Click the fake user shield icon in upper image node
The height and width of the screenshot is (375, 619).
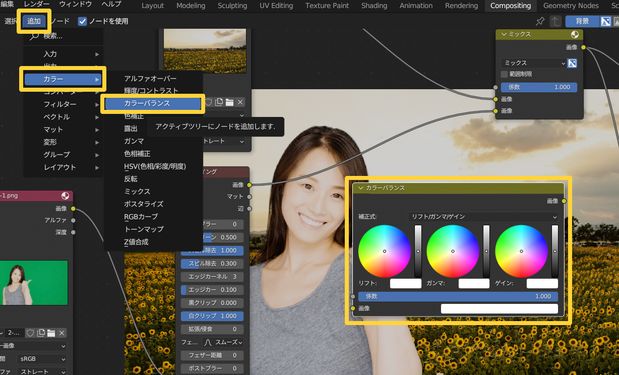tap(209, 103)
